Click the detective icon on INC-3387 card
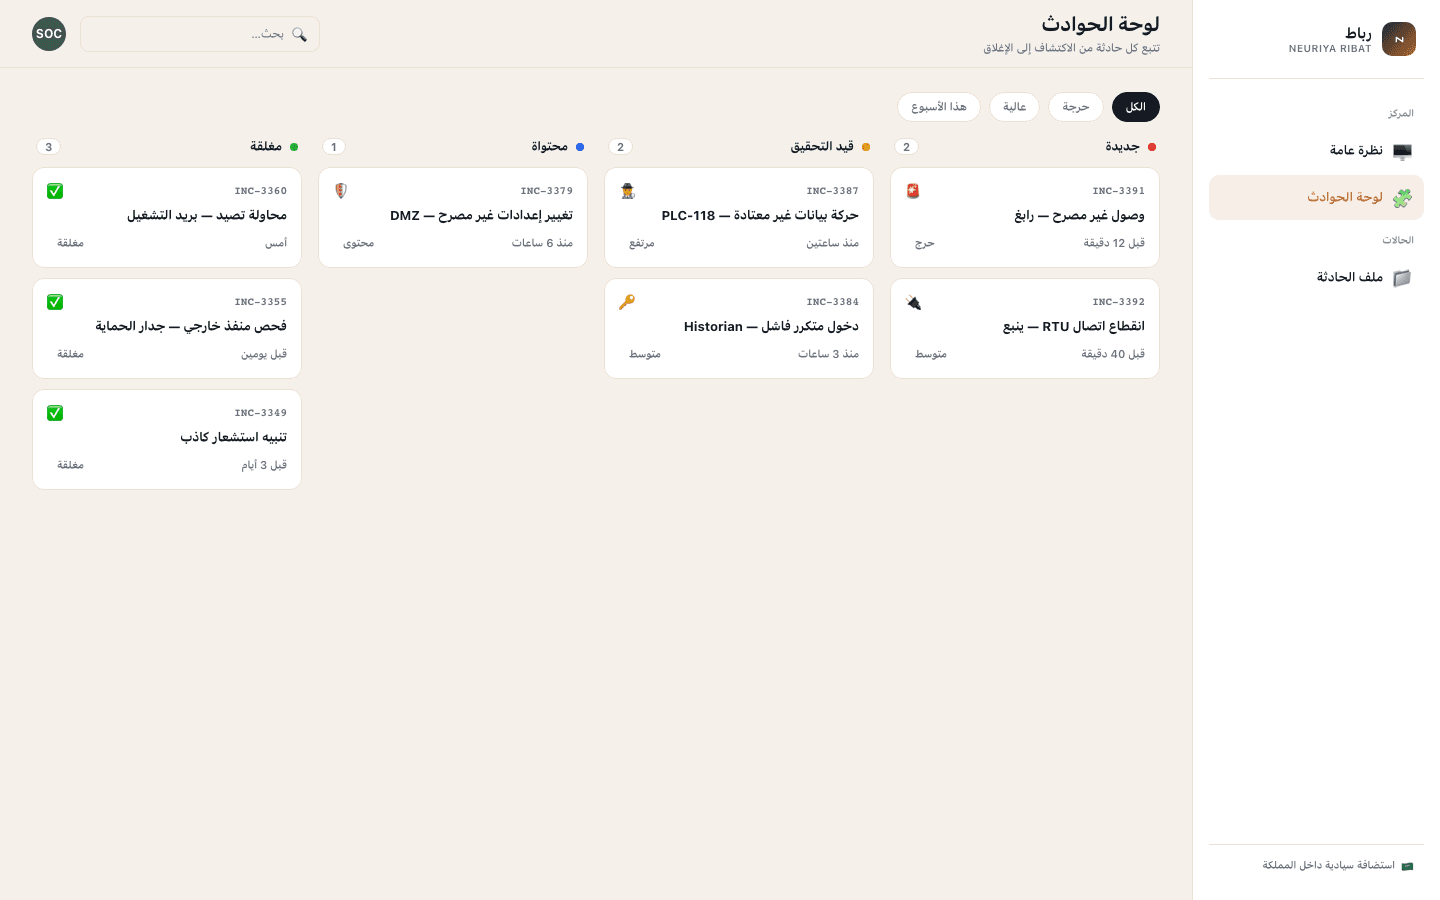Screen dimensions: 1440x900 click(x=627, y=191)
